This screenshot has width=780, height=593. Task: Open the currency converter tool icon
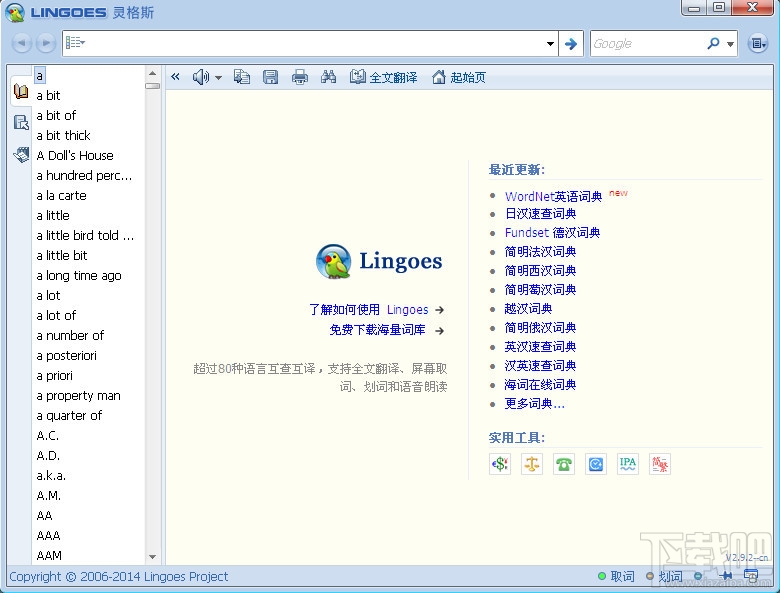point(499,464)
